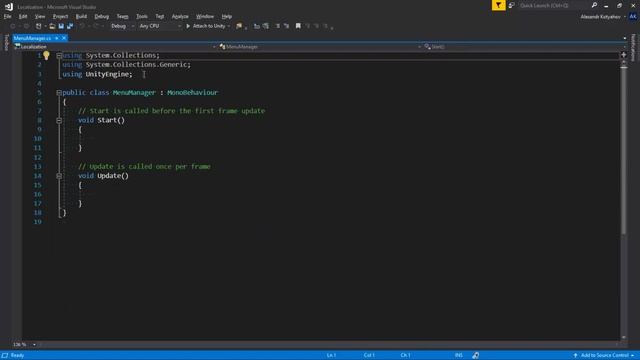Toggle the bookmark toolbar icon

pyautogui.click(x=298, y=26)
